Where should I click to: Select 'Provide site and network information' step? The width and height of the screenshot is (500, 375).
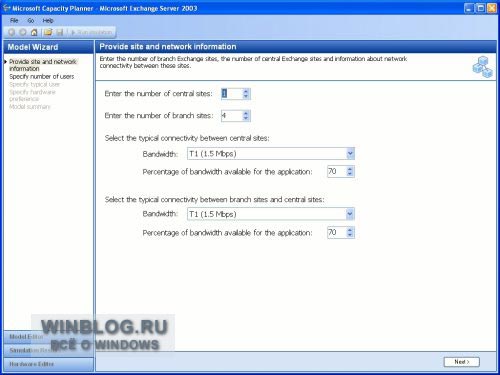[x=43, y=65]
